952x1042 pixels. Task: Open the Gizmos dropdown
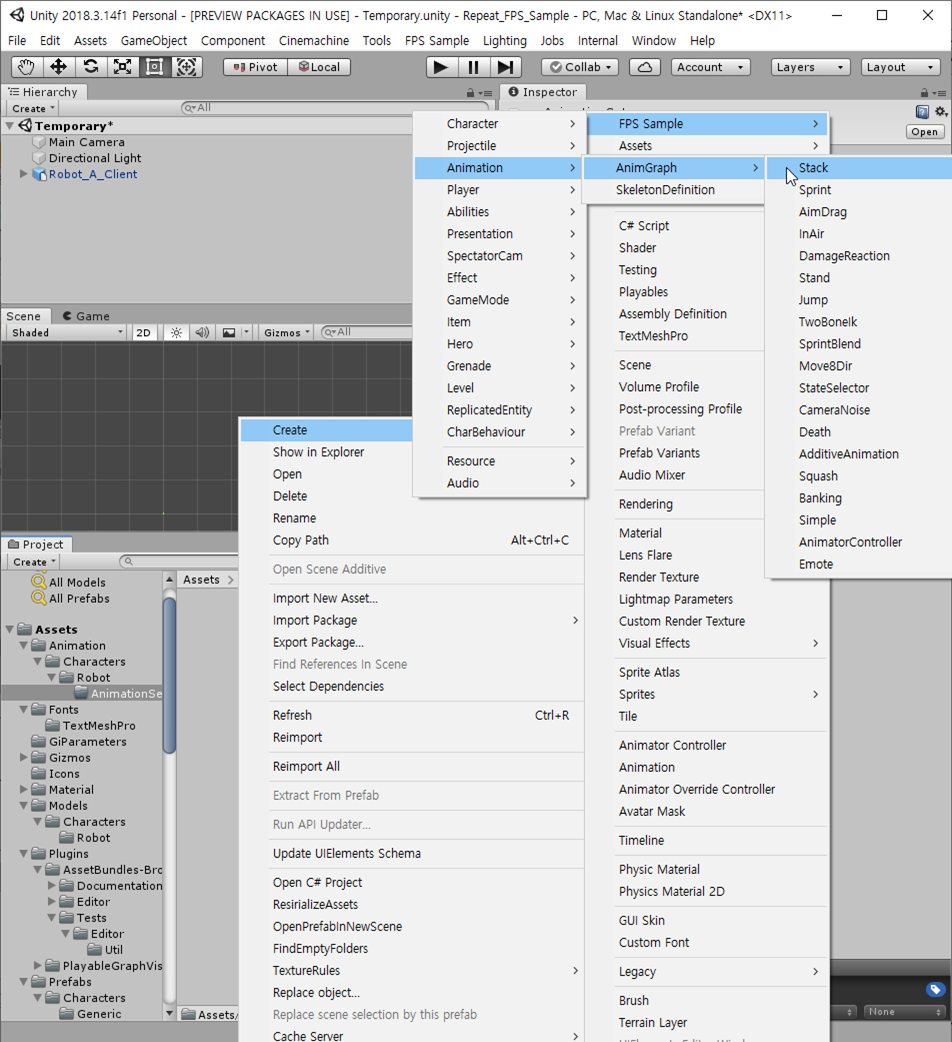(x=286, y=332)
